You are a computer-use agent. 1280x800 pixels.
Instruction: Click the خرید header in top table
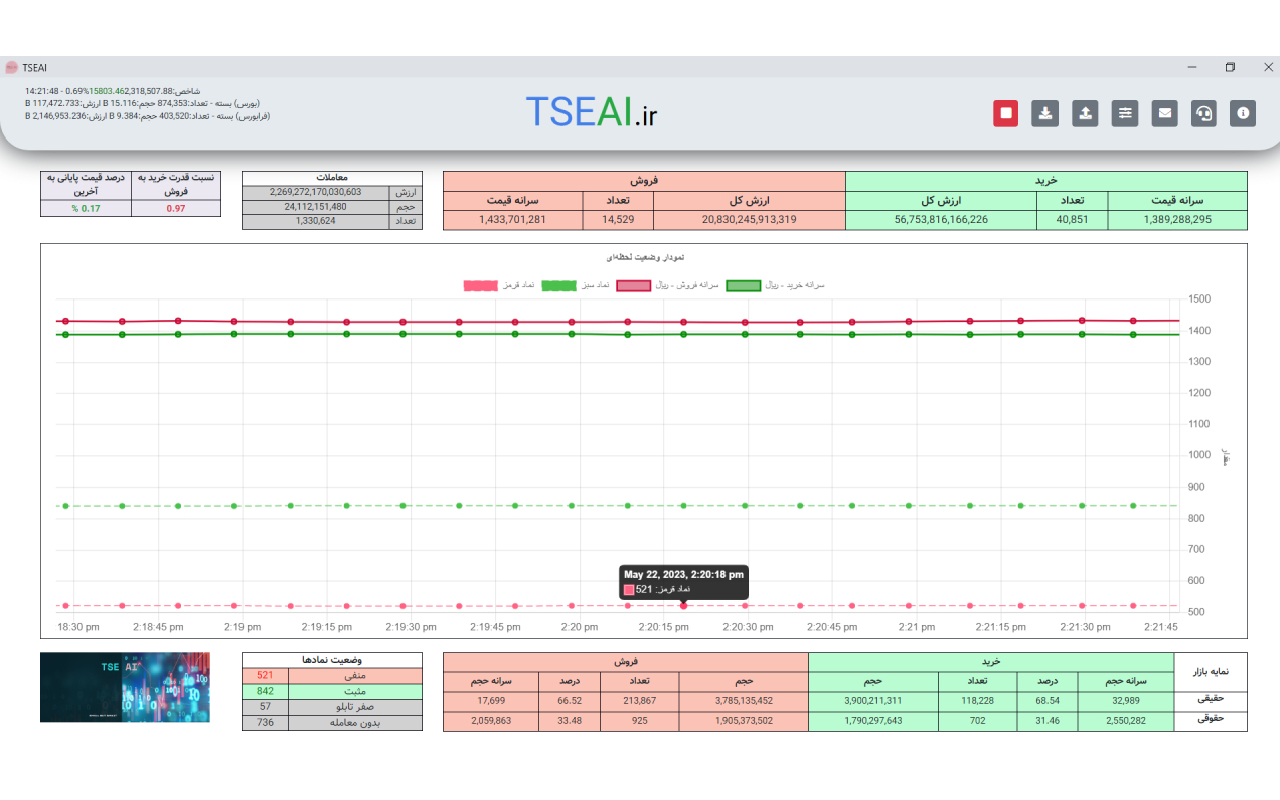point(1046,181)
